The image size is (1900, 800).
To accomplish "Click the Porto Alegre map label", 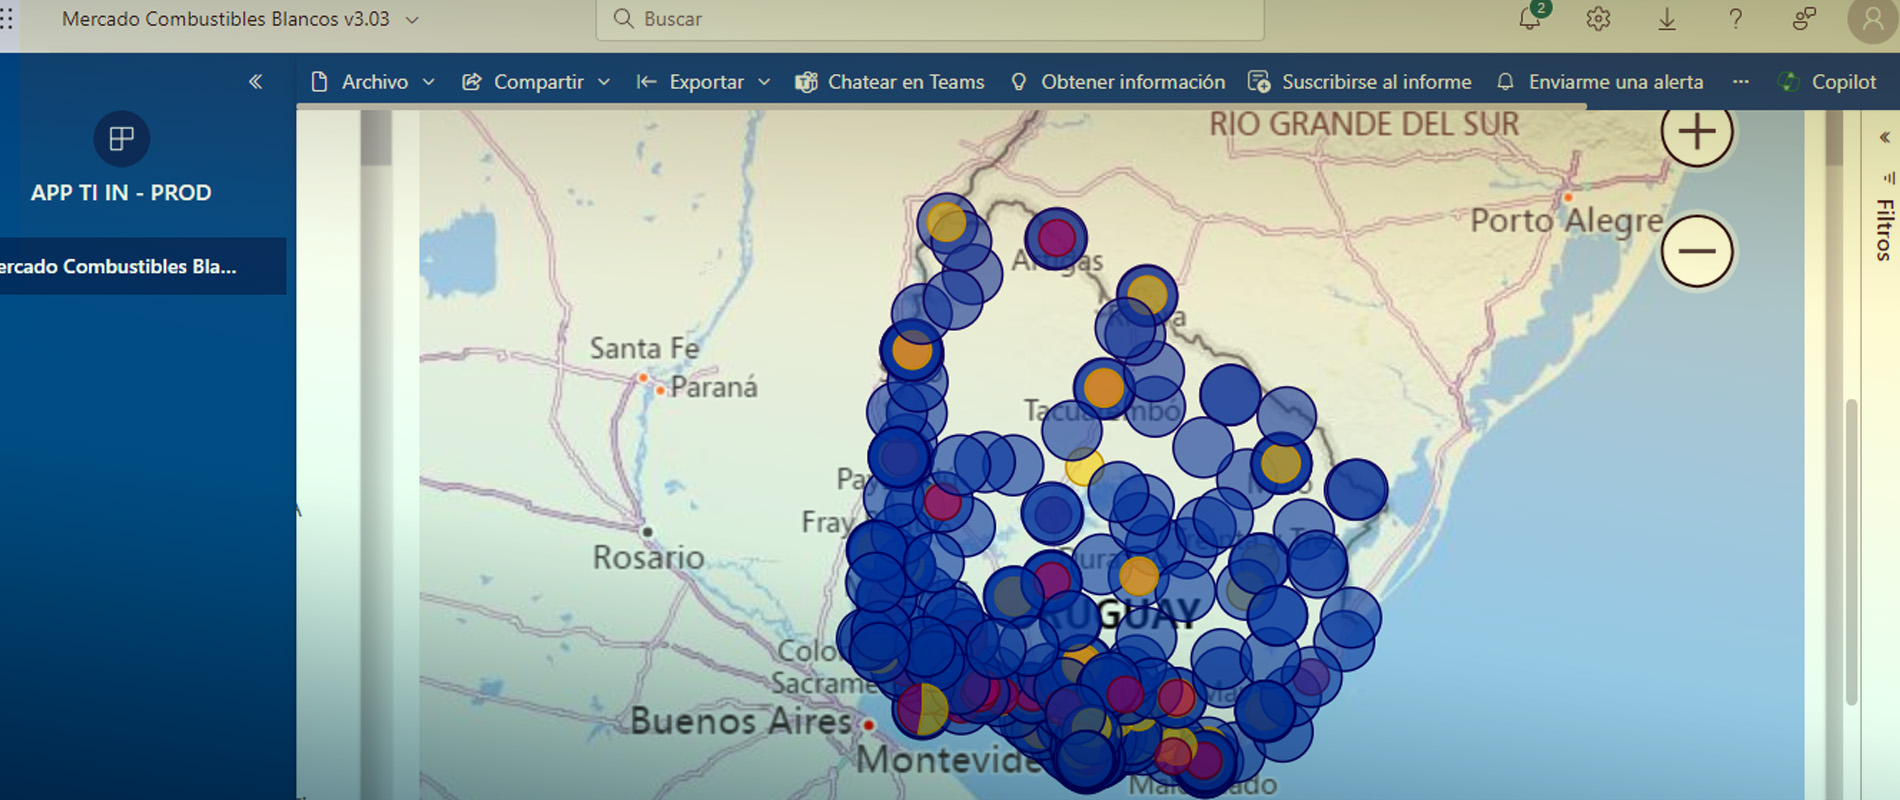I will tap(1566, 220).
